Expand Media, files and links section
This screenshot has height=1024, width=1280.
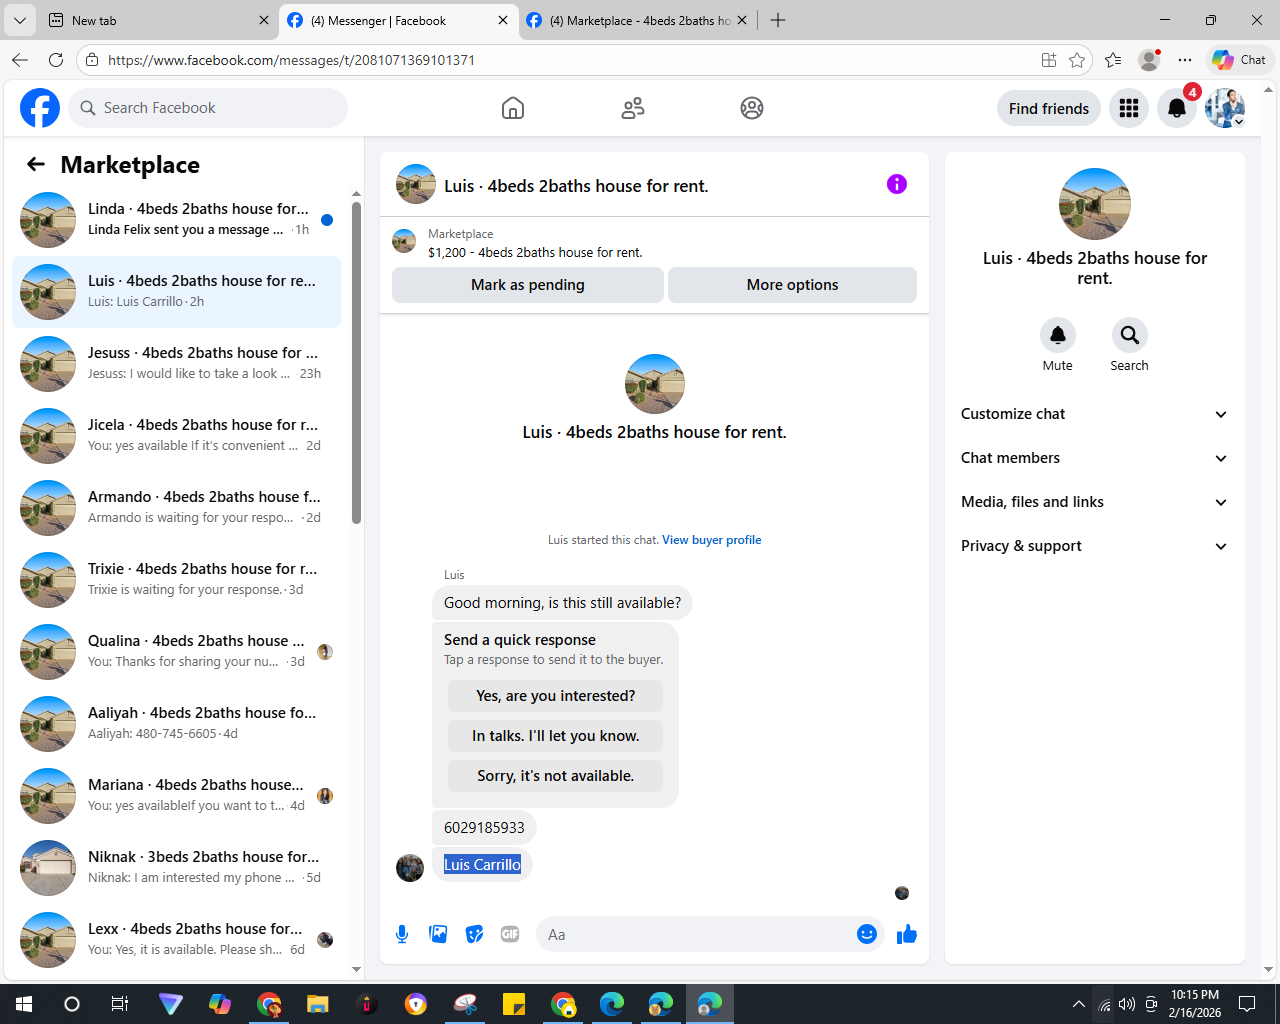coord(1095,502)
